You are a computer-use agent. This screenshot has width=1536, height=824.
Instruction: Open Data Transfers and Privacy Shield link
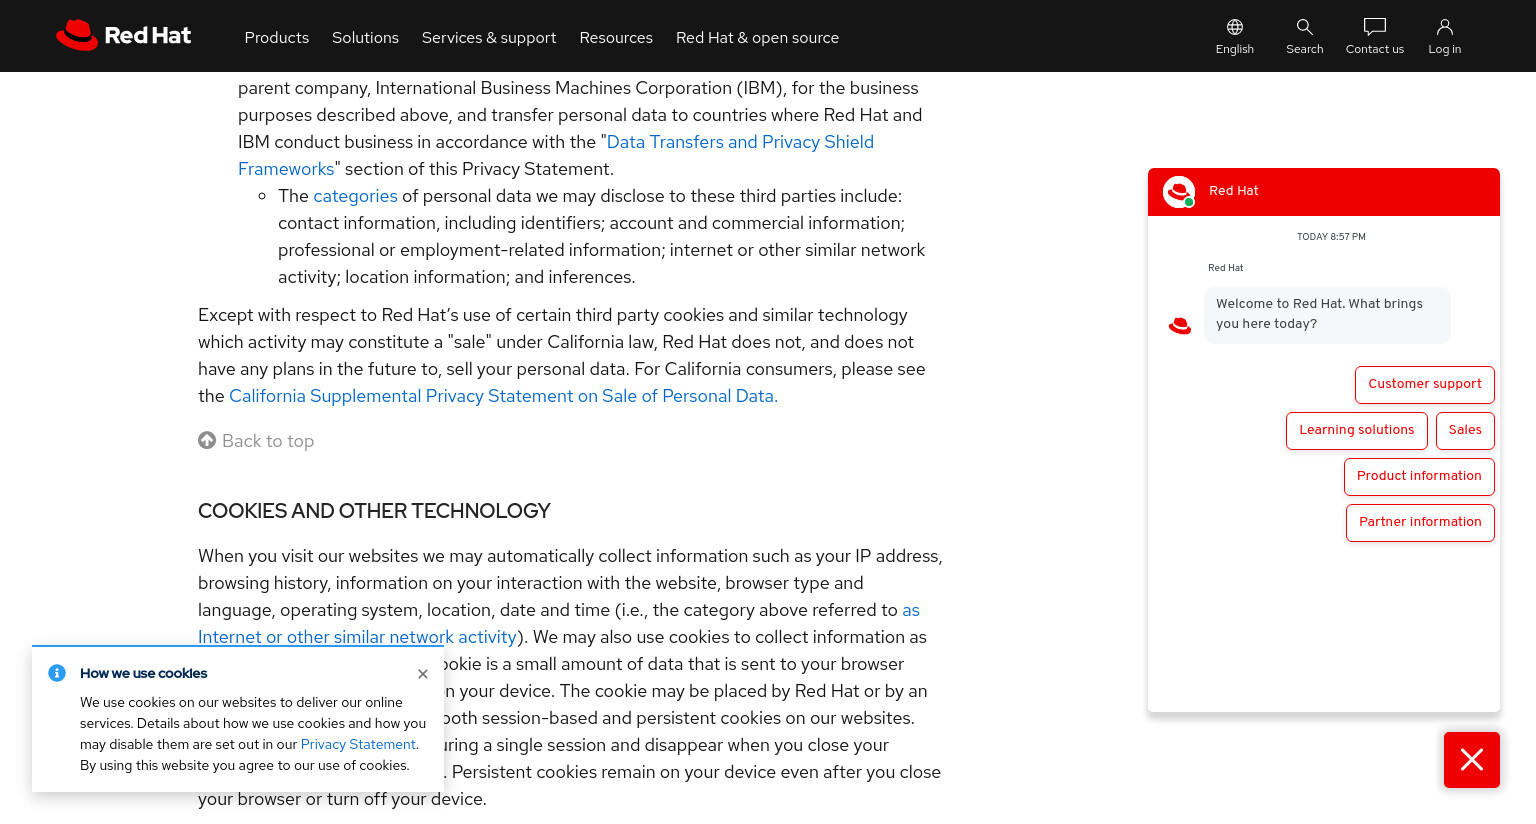740,142
